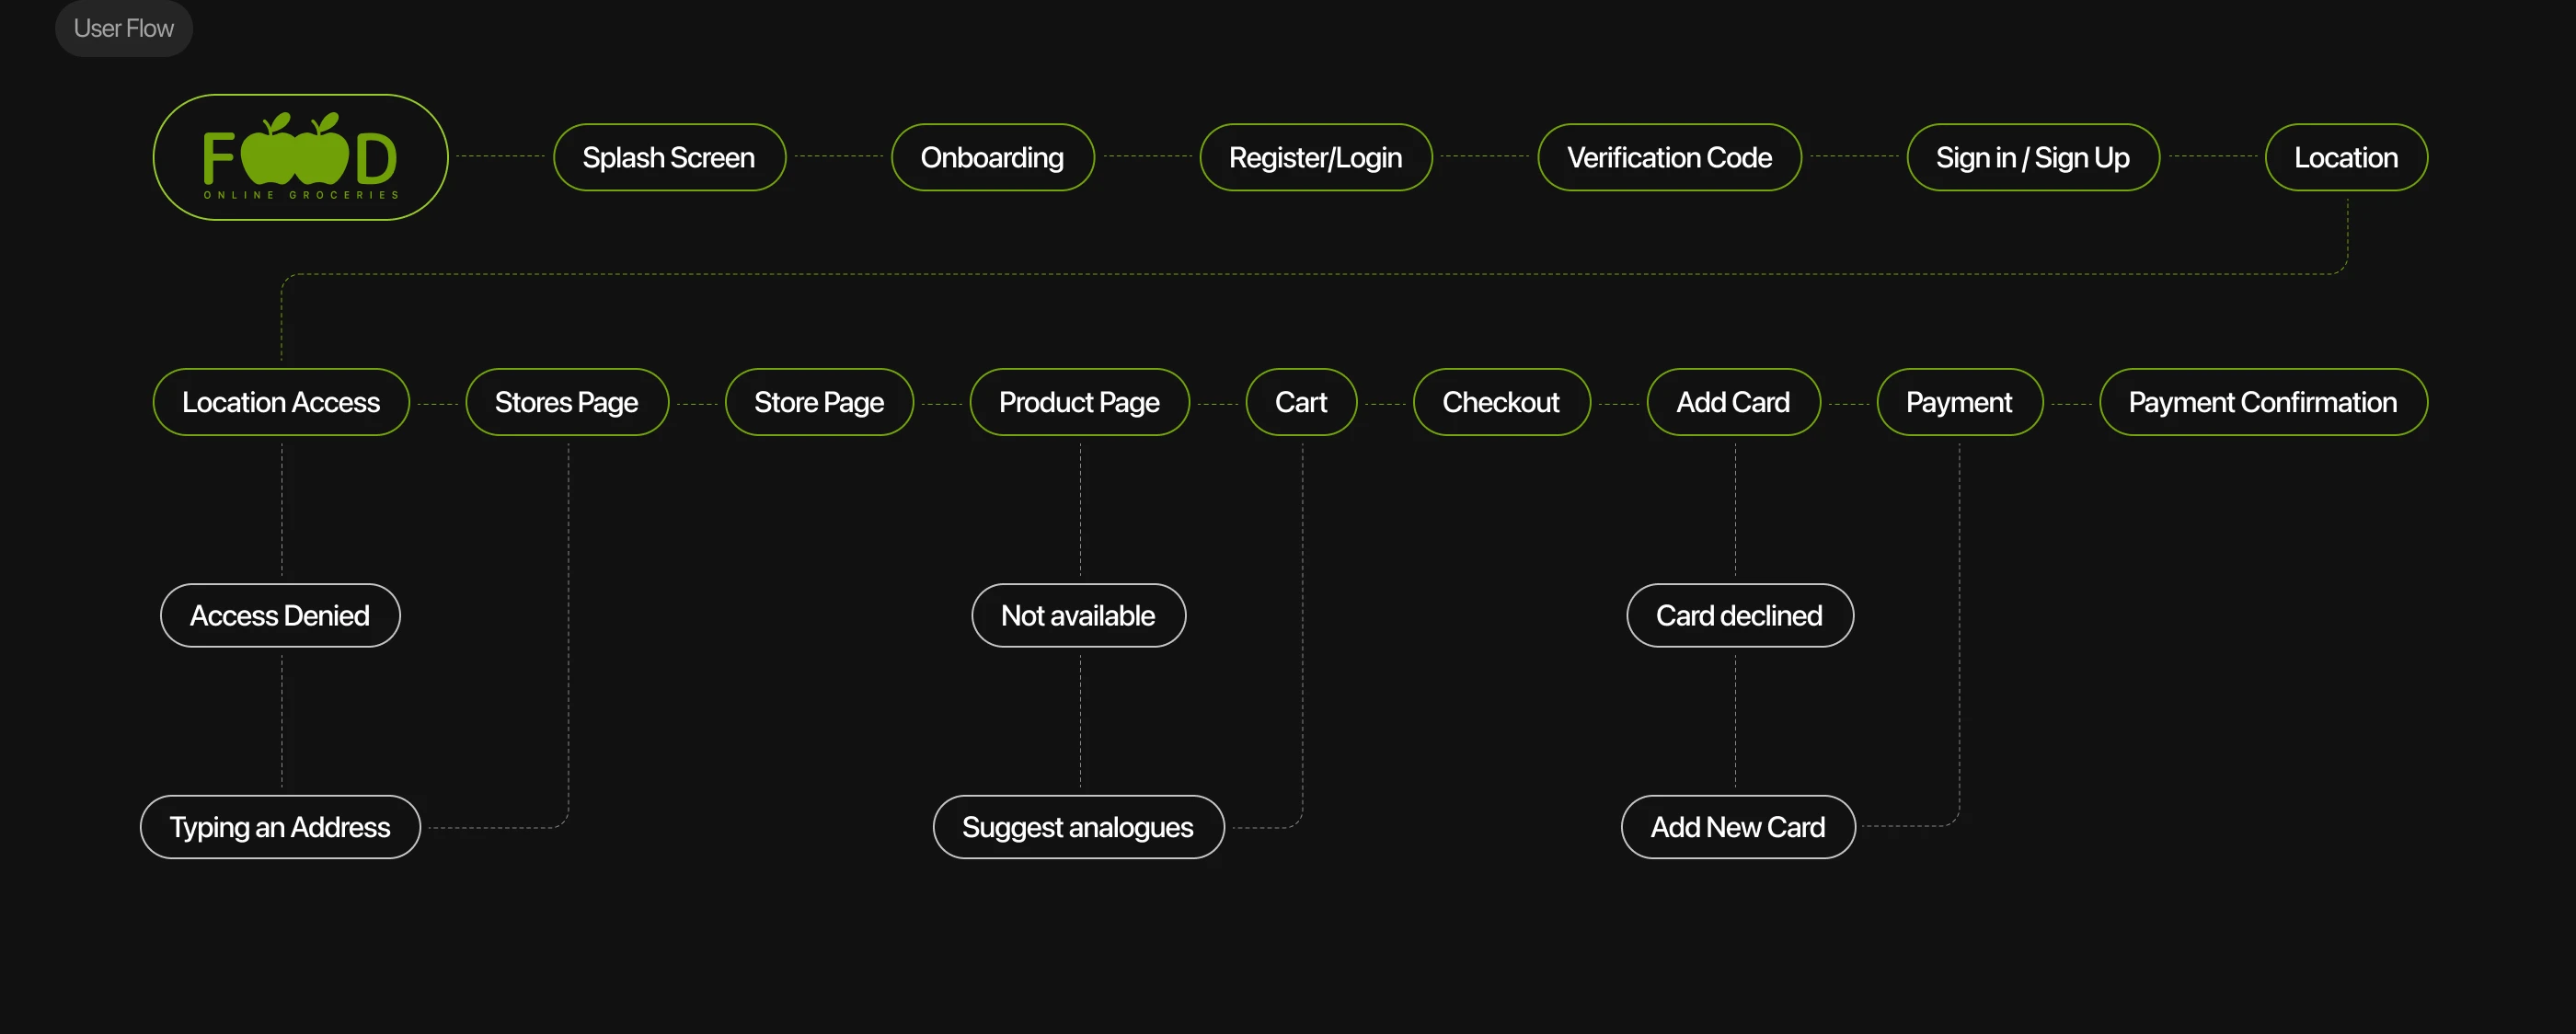Open the Verification Code node
2576x1034 pixels.
1669,157
